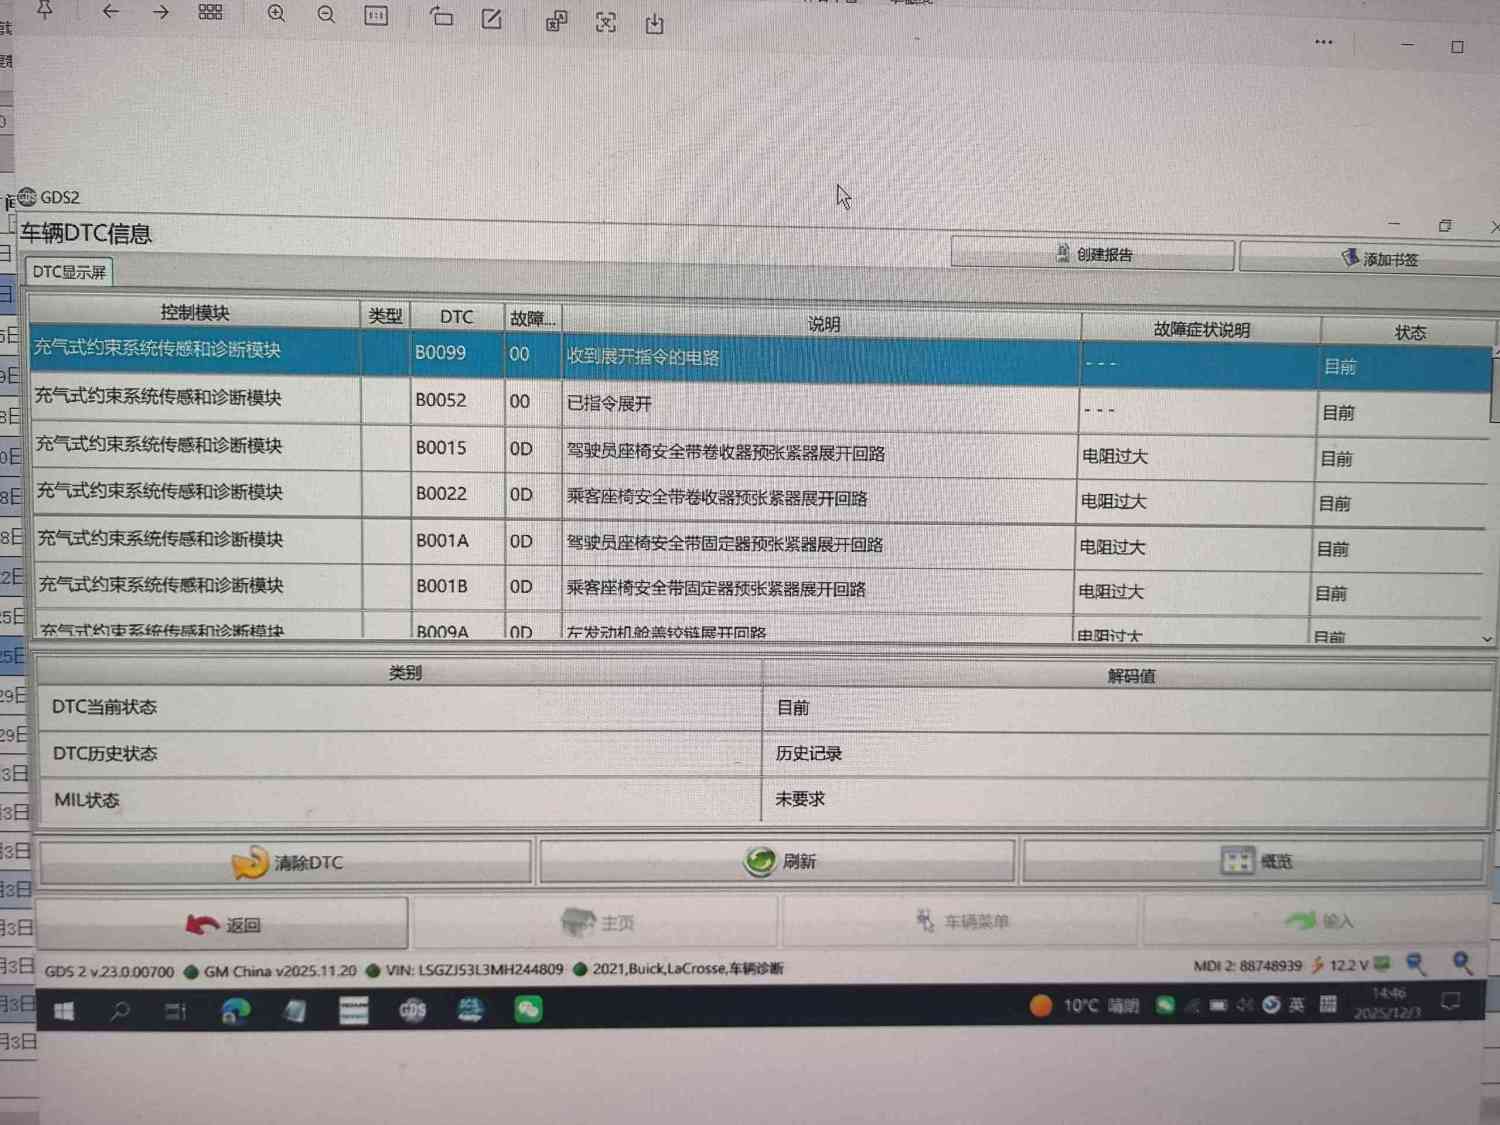Click the 添加书签 bookmark button

click(x=1378, y=259)
